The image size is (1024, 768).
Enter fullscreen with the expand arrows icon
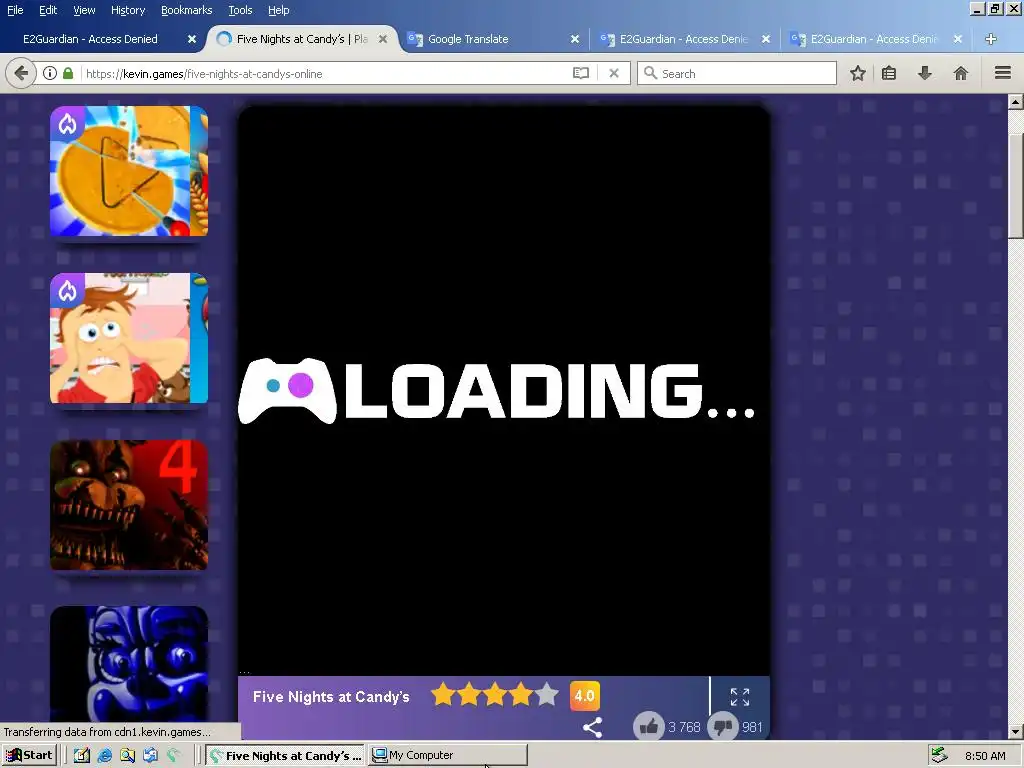coord(740,697)
